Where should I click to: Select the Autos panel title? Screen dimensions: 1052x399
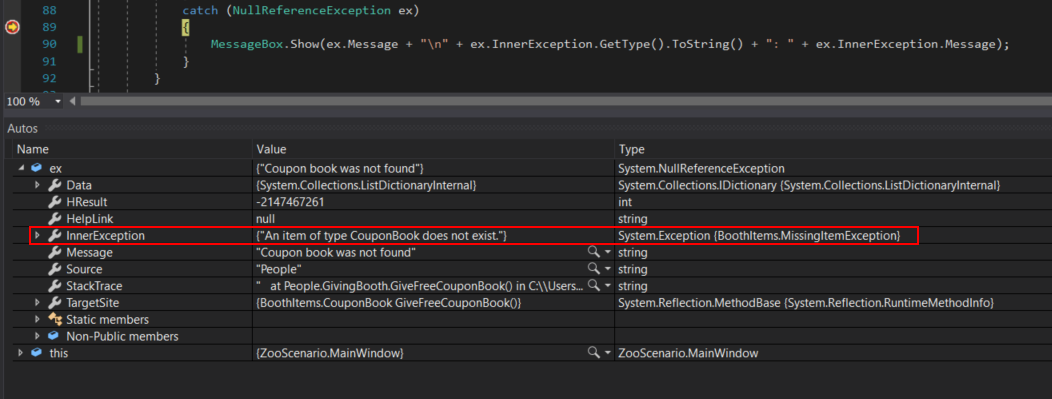[22, 128]
